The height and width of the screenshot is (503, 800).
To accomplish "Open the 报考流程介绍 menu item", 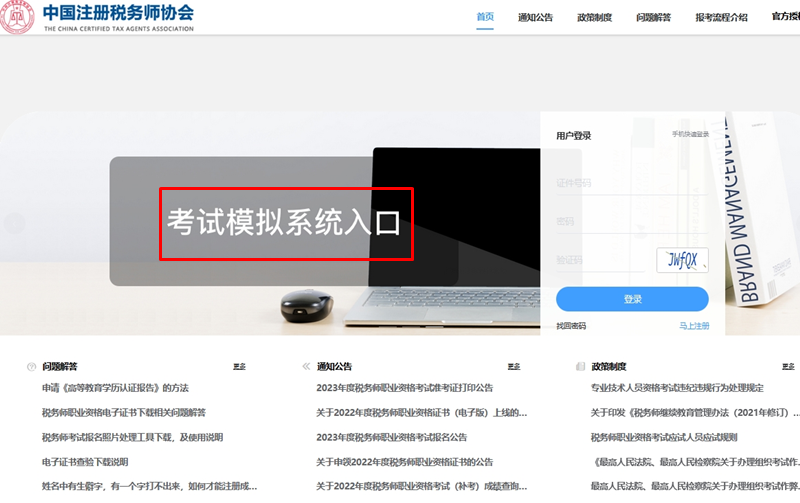I will pyautogui.click(x=721, y=17).
